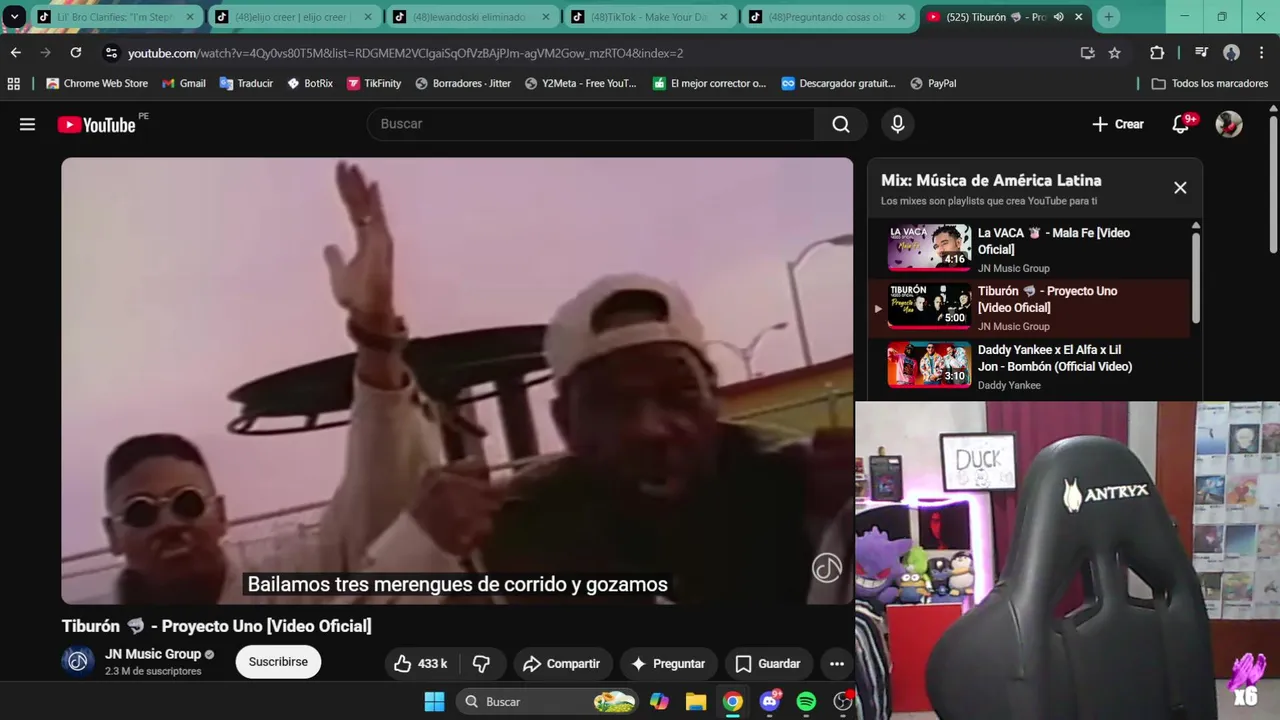Open the BotRix bookmark

point(310,84)
